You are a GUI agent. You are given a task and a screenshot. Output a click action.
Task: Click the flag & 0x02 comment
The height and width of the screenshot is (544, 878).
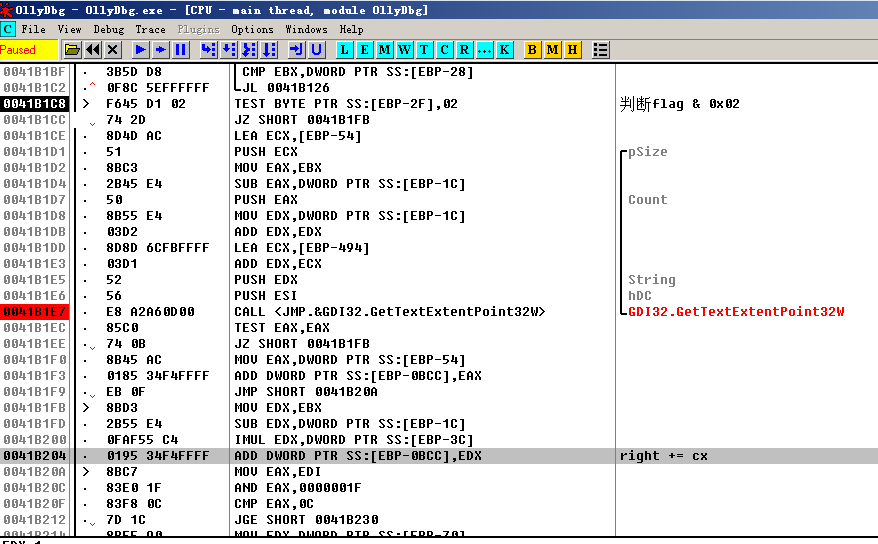[680, 104]
